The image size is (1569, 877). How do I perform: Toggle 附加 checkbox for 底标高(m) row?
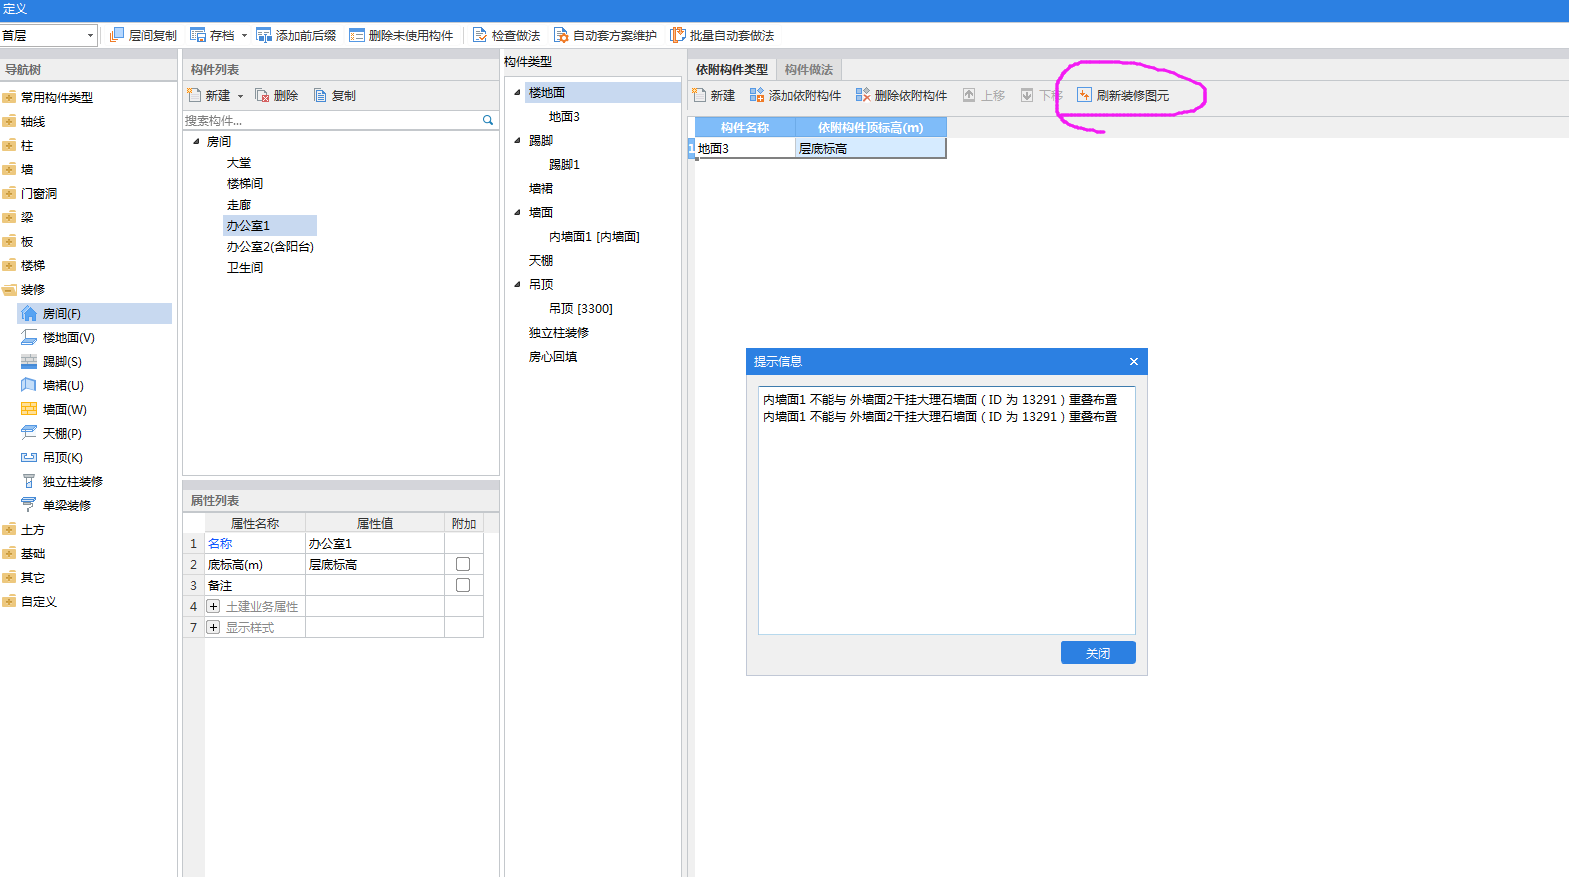(463, 564)
